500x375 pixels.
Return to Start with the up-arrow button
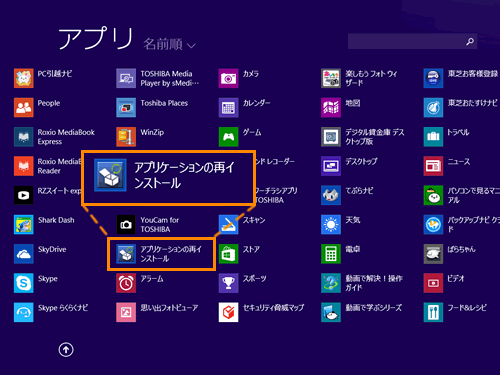[x=66, y=350]
